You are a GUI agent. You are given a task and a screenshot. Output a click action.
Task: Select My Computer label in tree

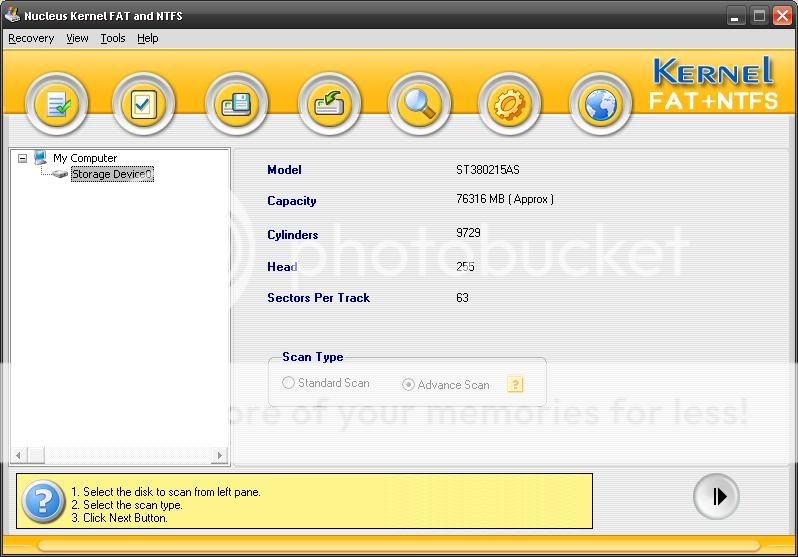coord(85,158)
